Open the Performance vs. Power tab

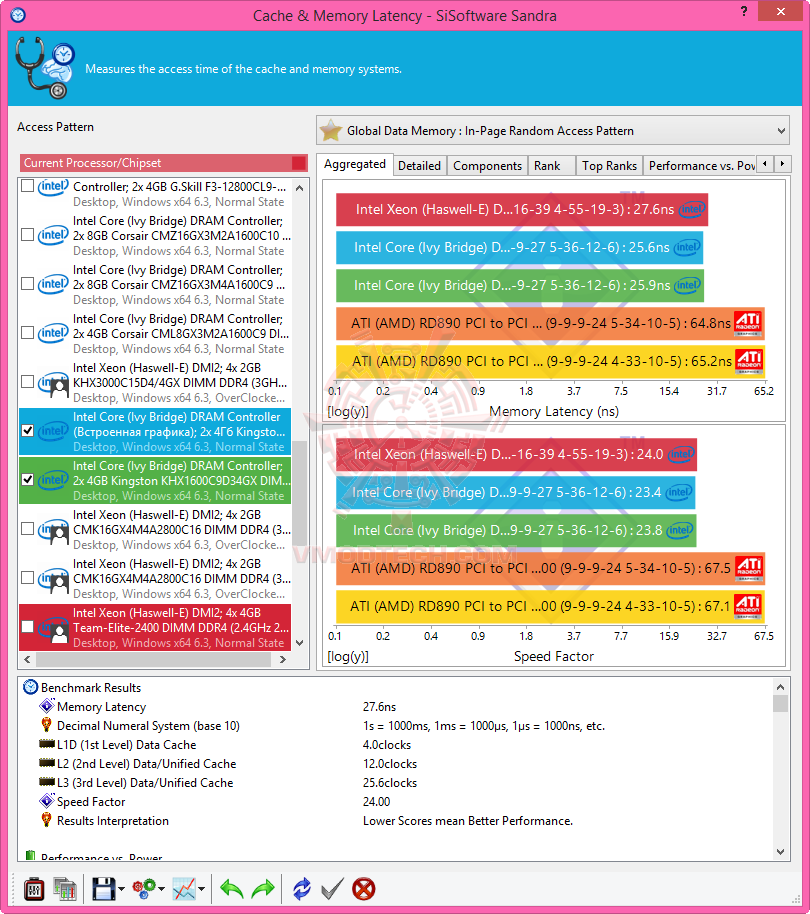pos(702,166)
